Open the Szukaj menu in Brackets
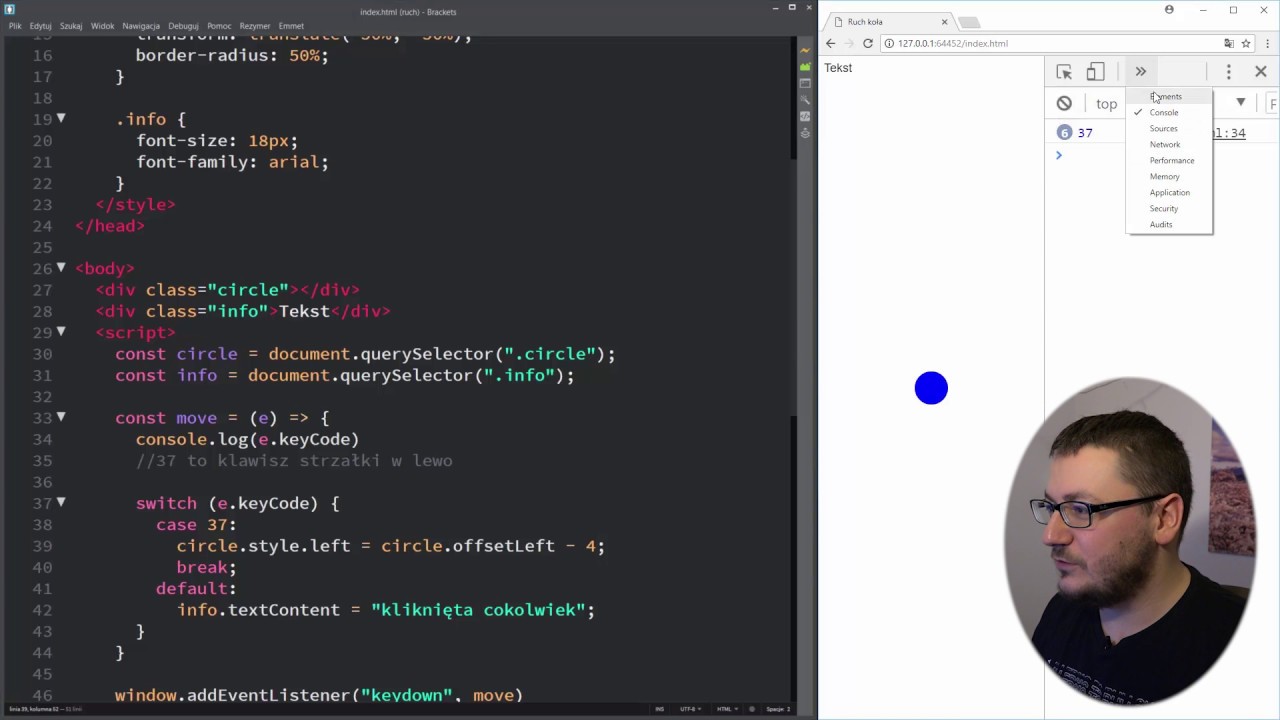The image size is (1280, 720). click(71, 26)
